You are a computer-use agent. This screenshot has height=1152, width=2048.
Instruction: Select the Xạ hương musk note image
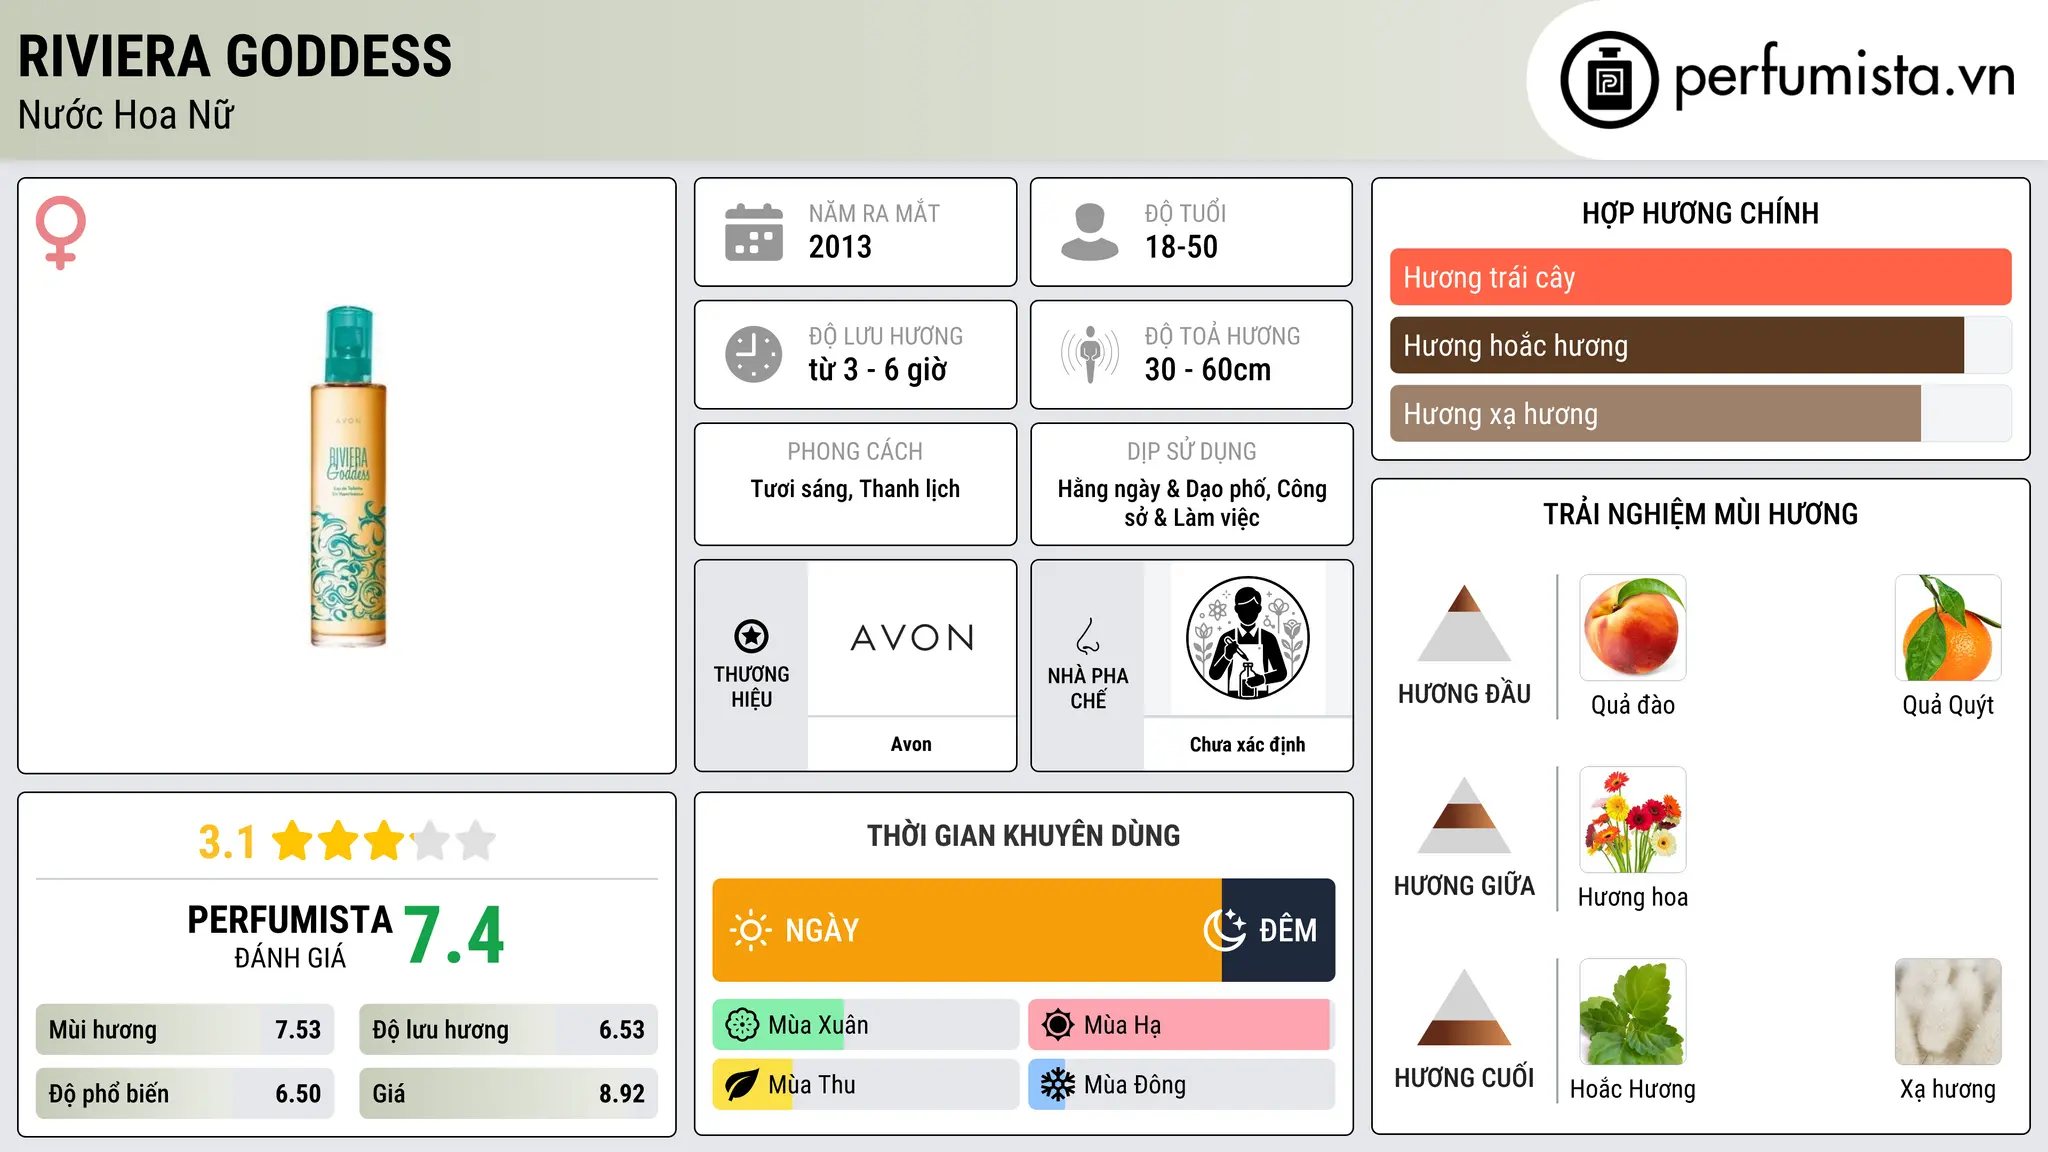[1948, 1012]
